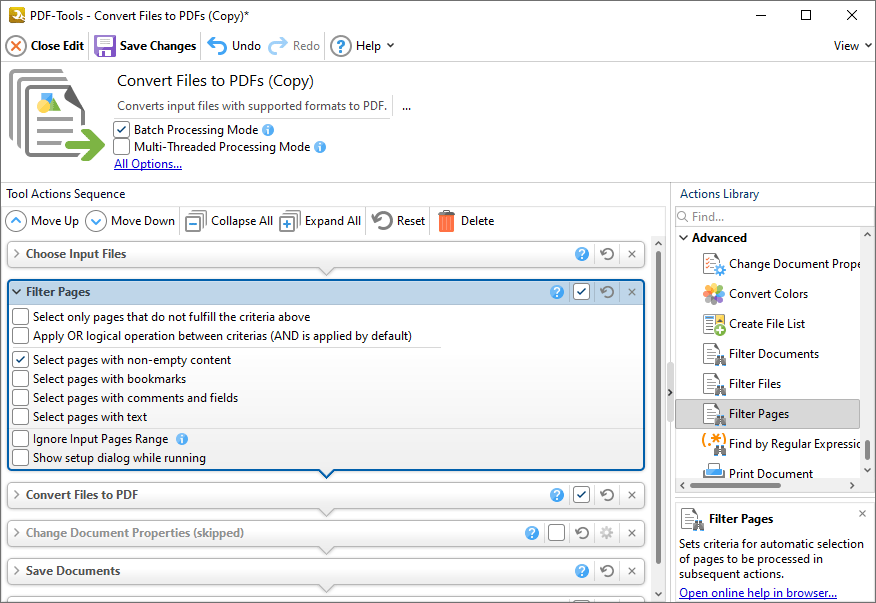
Task: Enable the skipped Change Document Properties action
Action: tap(556, 533)
